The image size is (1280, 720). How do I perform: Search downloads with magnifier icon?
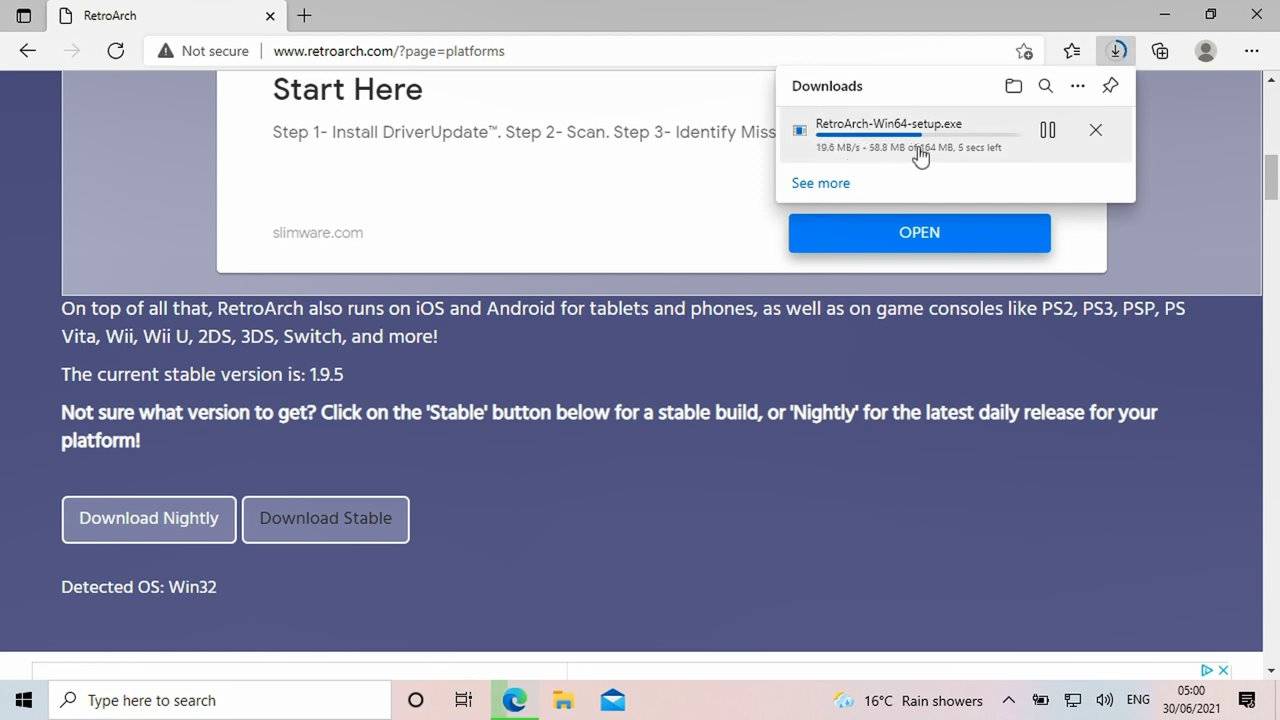[x=1045, y=86]
